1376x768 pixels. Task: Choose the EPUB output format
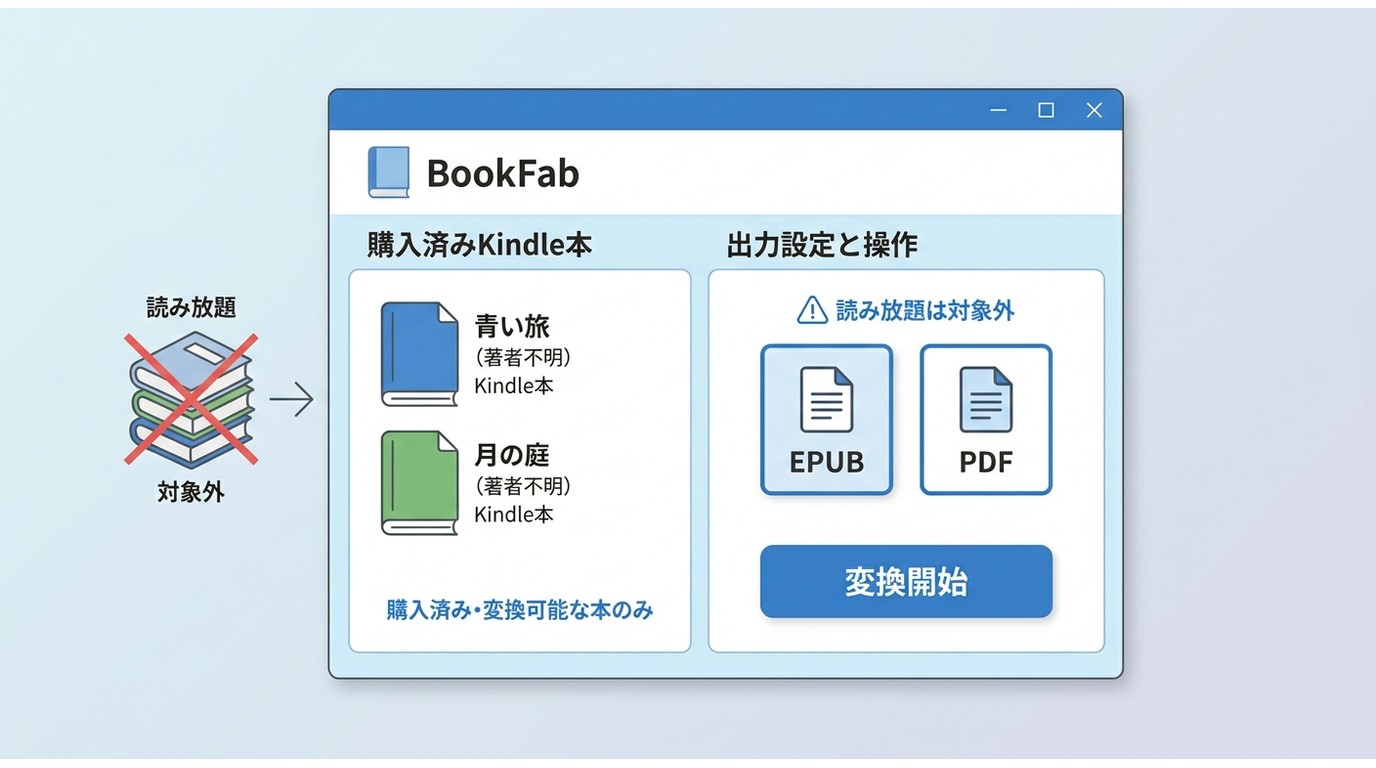pos(826,420)
